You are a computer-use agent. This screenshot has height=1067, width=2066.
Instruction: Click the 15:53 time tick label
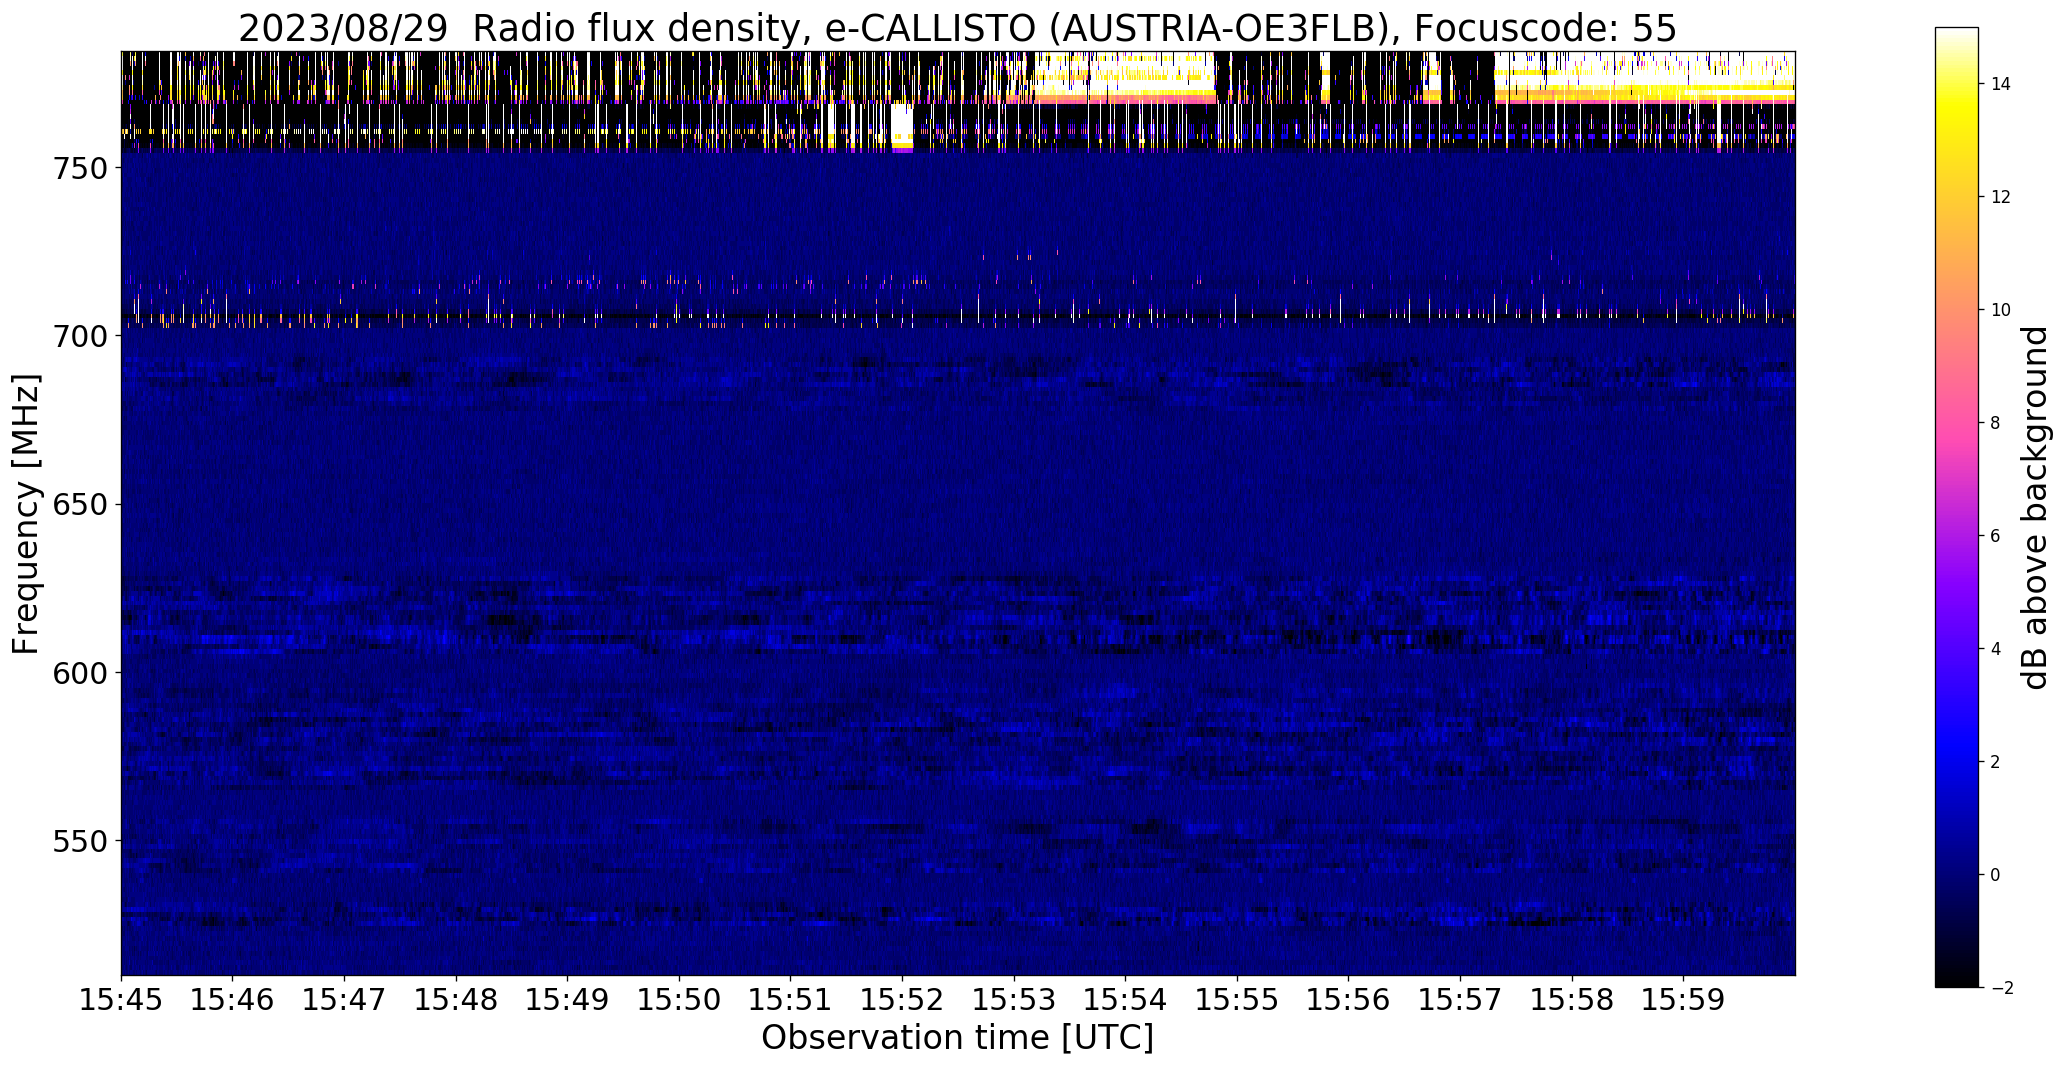(1014, 999)
